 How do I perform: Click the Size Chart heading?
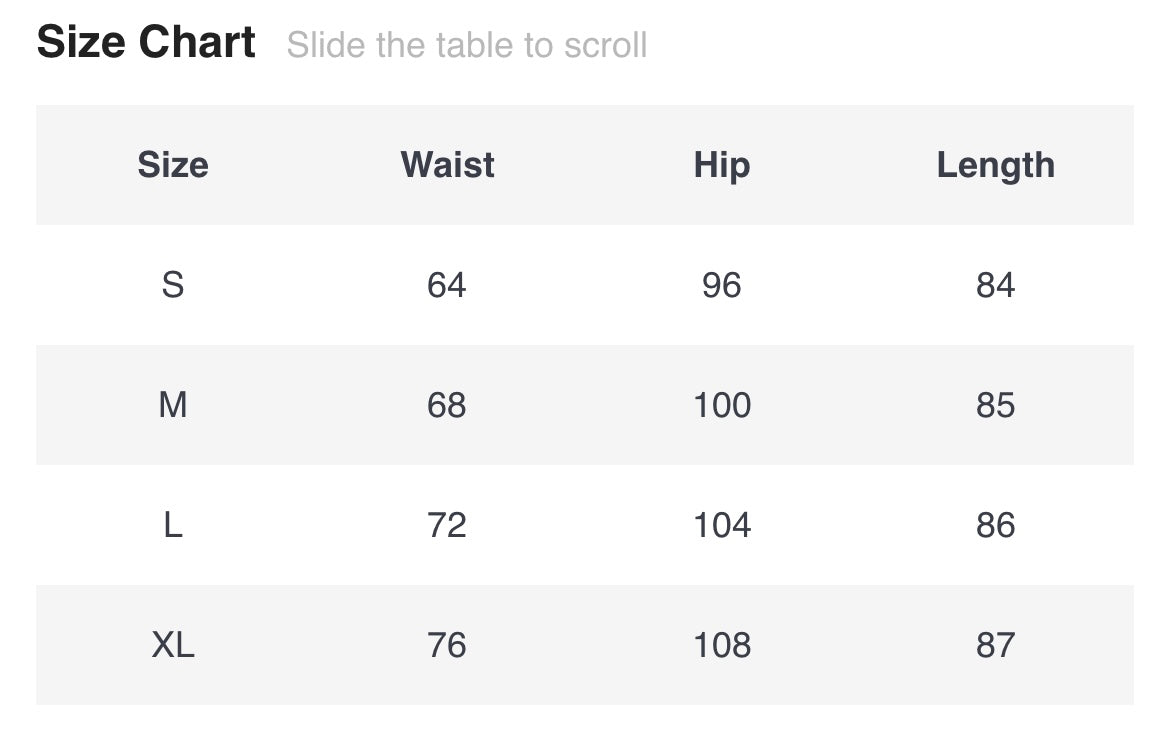pos(146,43)
